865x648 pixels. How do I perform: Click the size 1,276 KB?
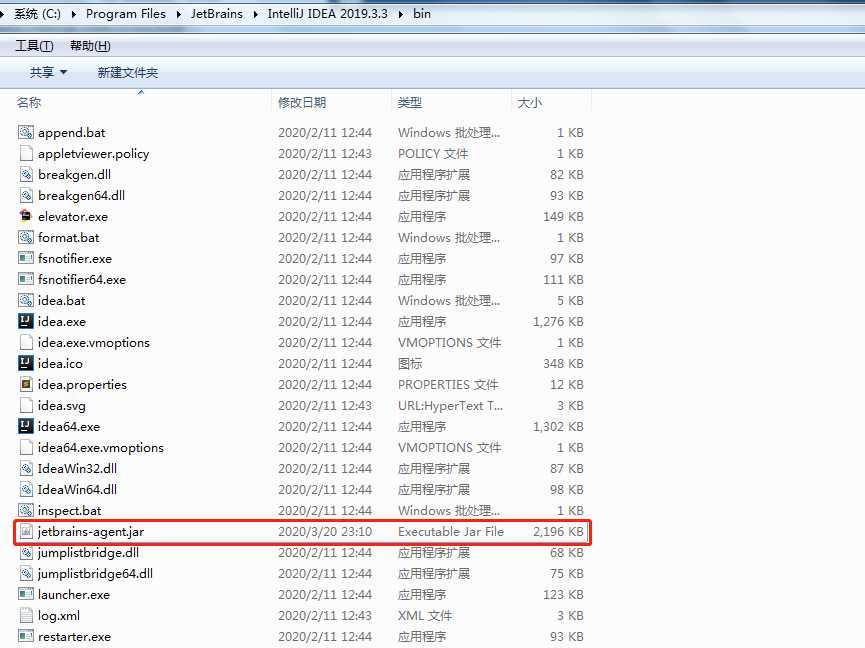(x=558, y=322)
